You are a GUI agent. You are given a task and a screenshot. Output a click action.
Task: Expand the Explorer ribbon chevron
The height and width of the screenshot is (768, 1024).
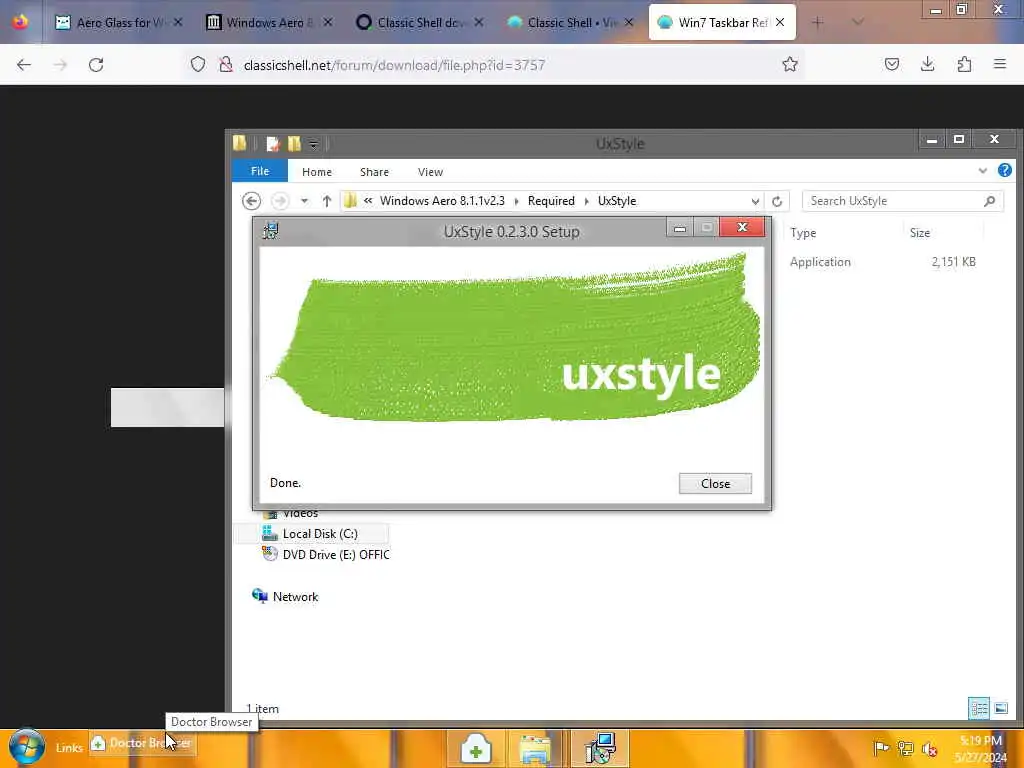coord(982,171)
